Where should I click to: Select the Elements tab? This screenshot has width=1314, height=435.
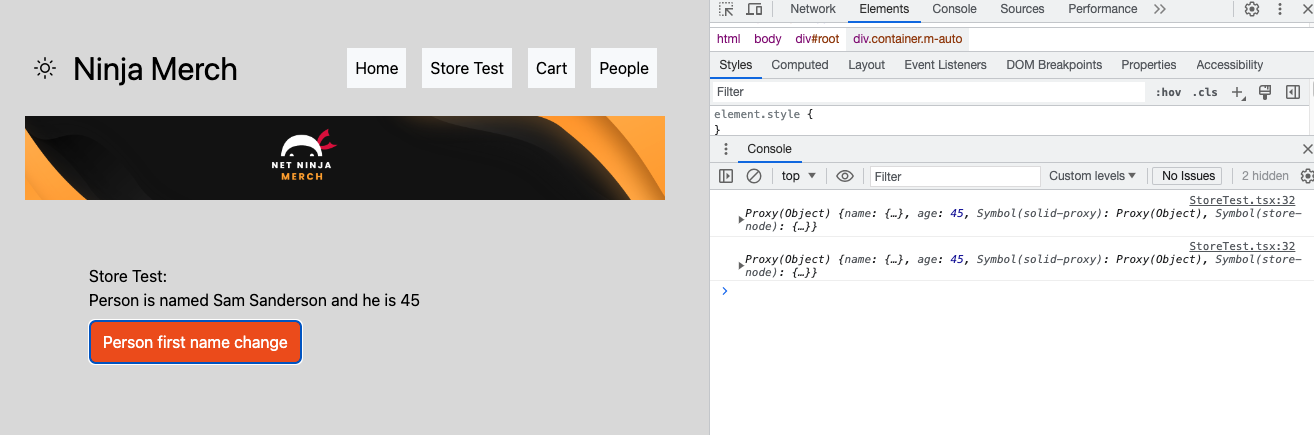[x=884, y=9]
